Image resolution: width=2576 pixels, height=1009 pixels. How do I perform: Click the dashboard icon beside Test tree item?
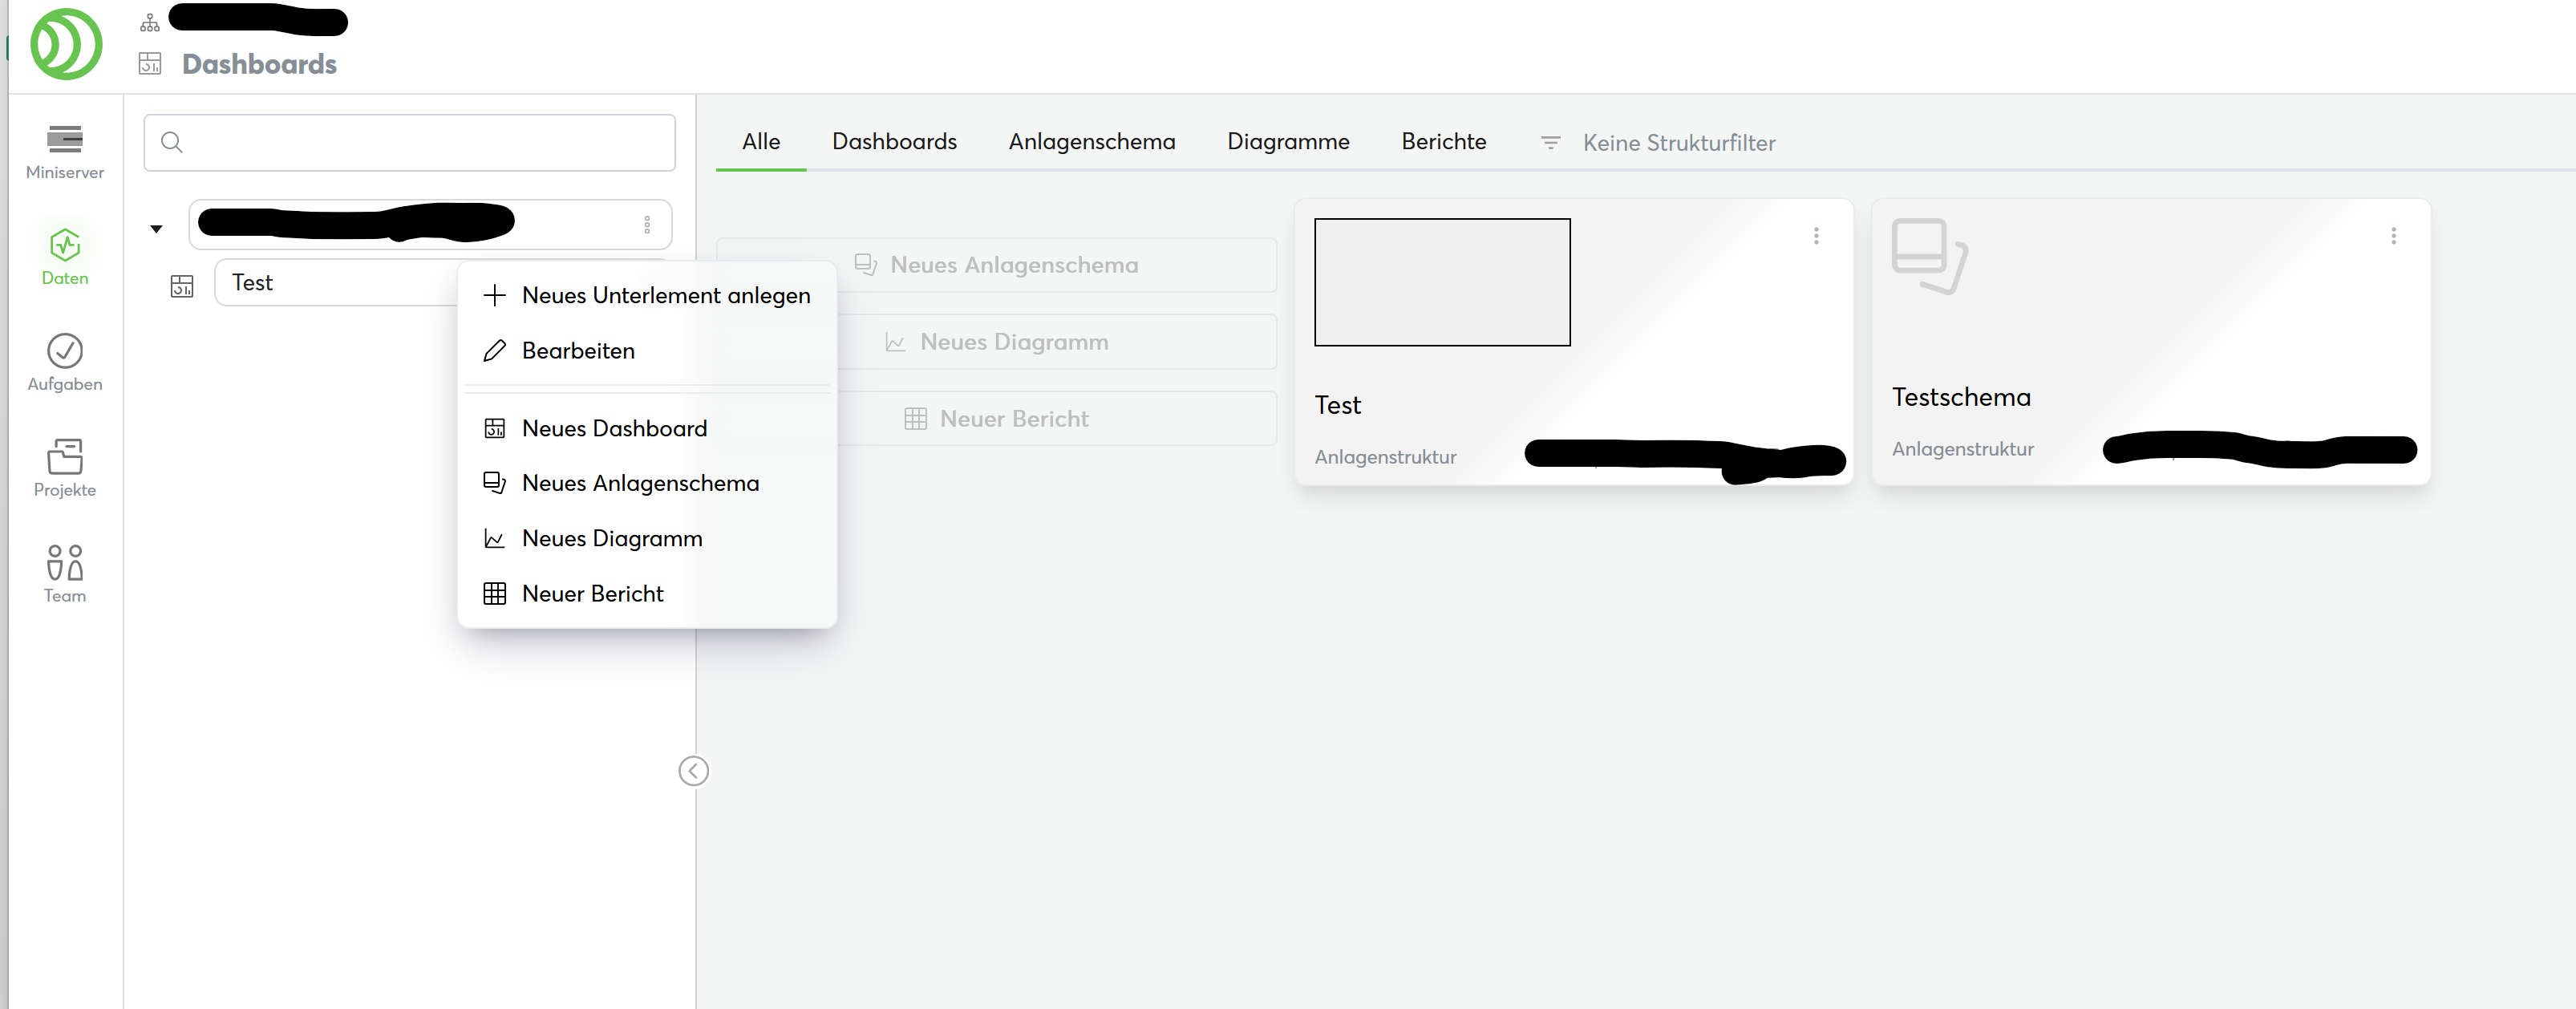(182, 287)
